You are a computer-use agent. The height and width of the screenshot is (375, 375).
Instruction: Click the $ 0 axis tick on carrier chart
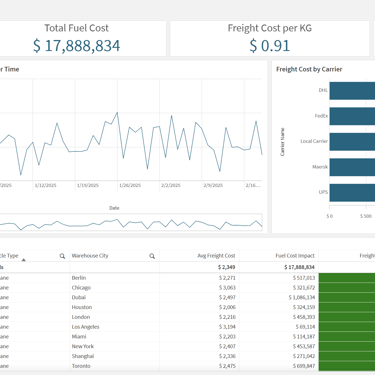point(330,216)
